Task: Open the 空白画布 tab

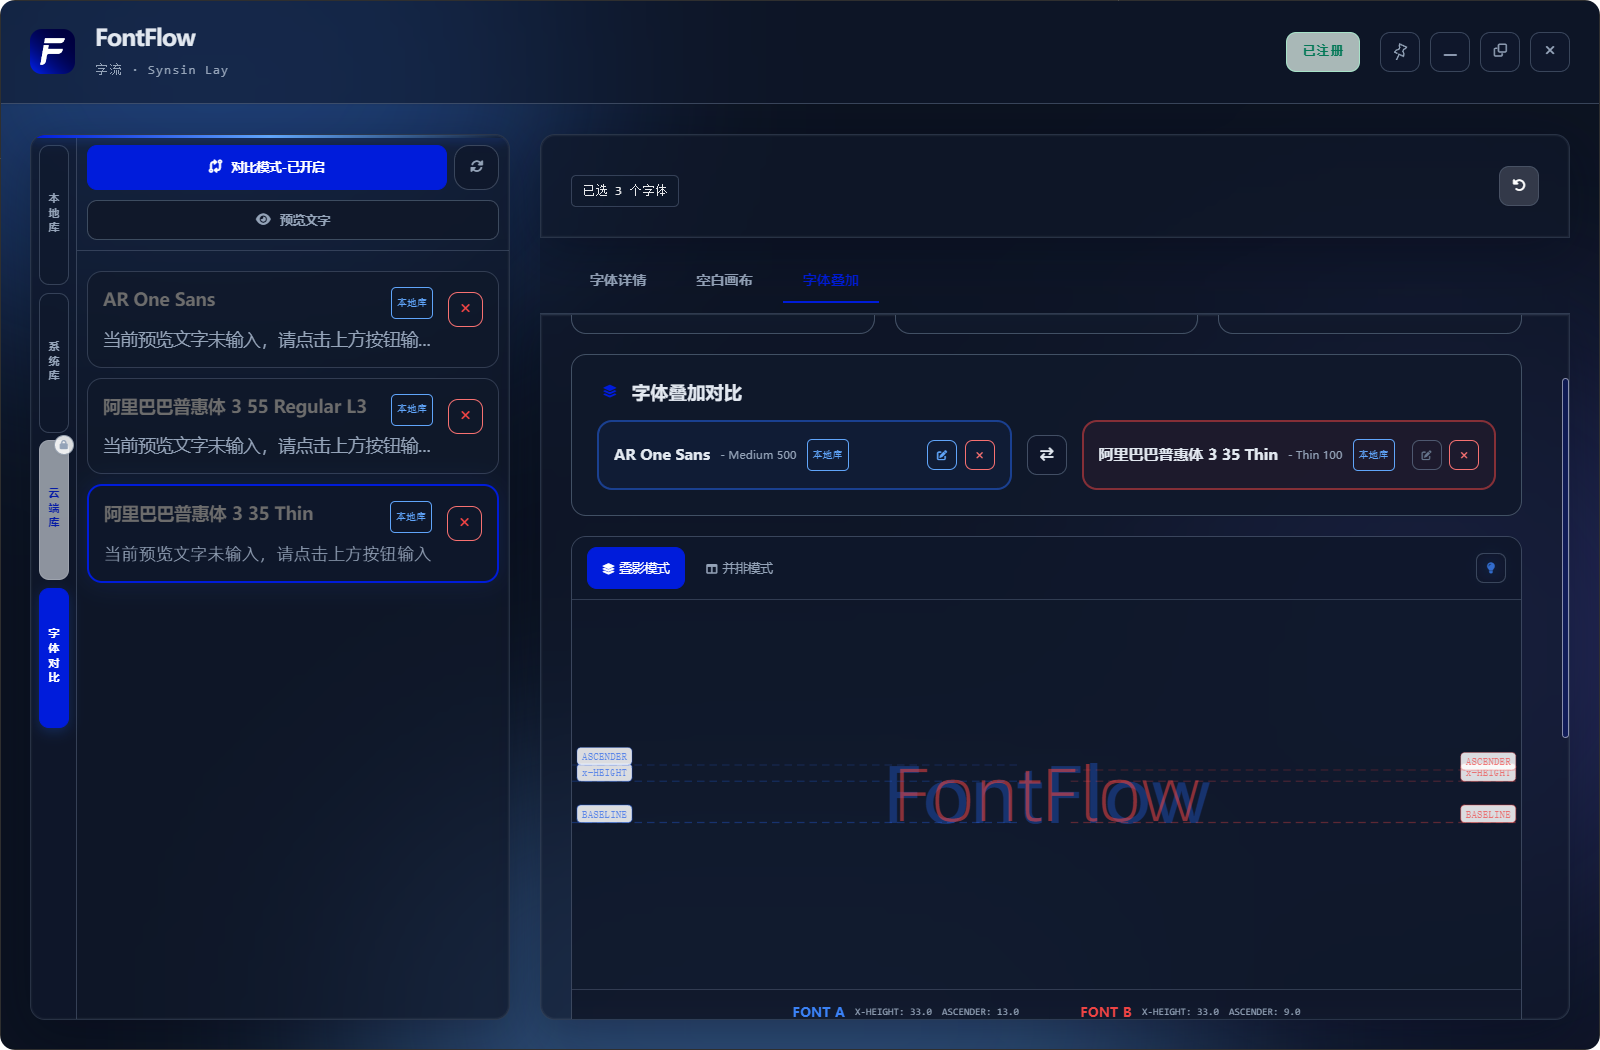Action: pos(724,280)
